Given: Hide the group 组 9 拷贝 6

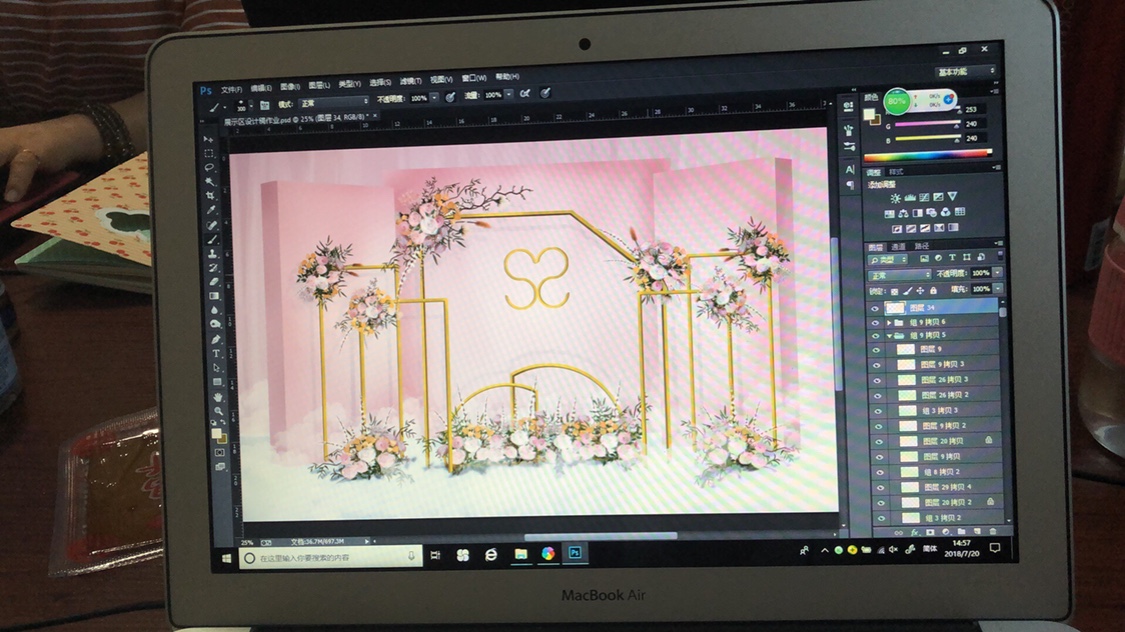Looking at the screenshot, I should (x=874, y=323).
